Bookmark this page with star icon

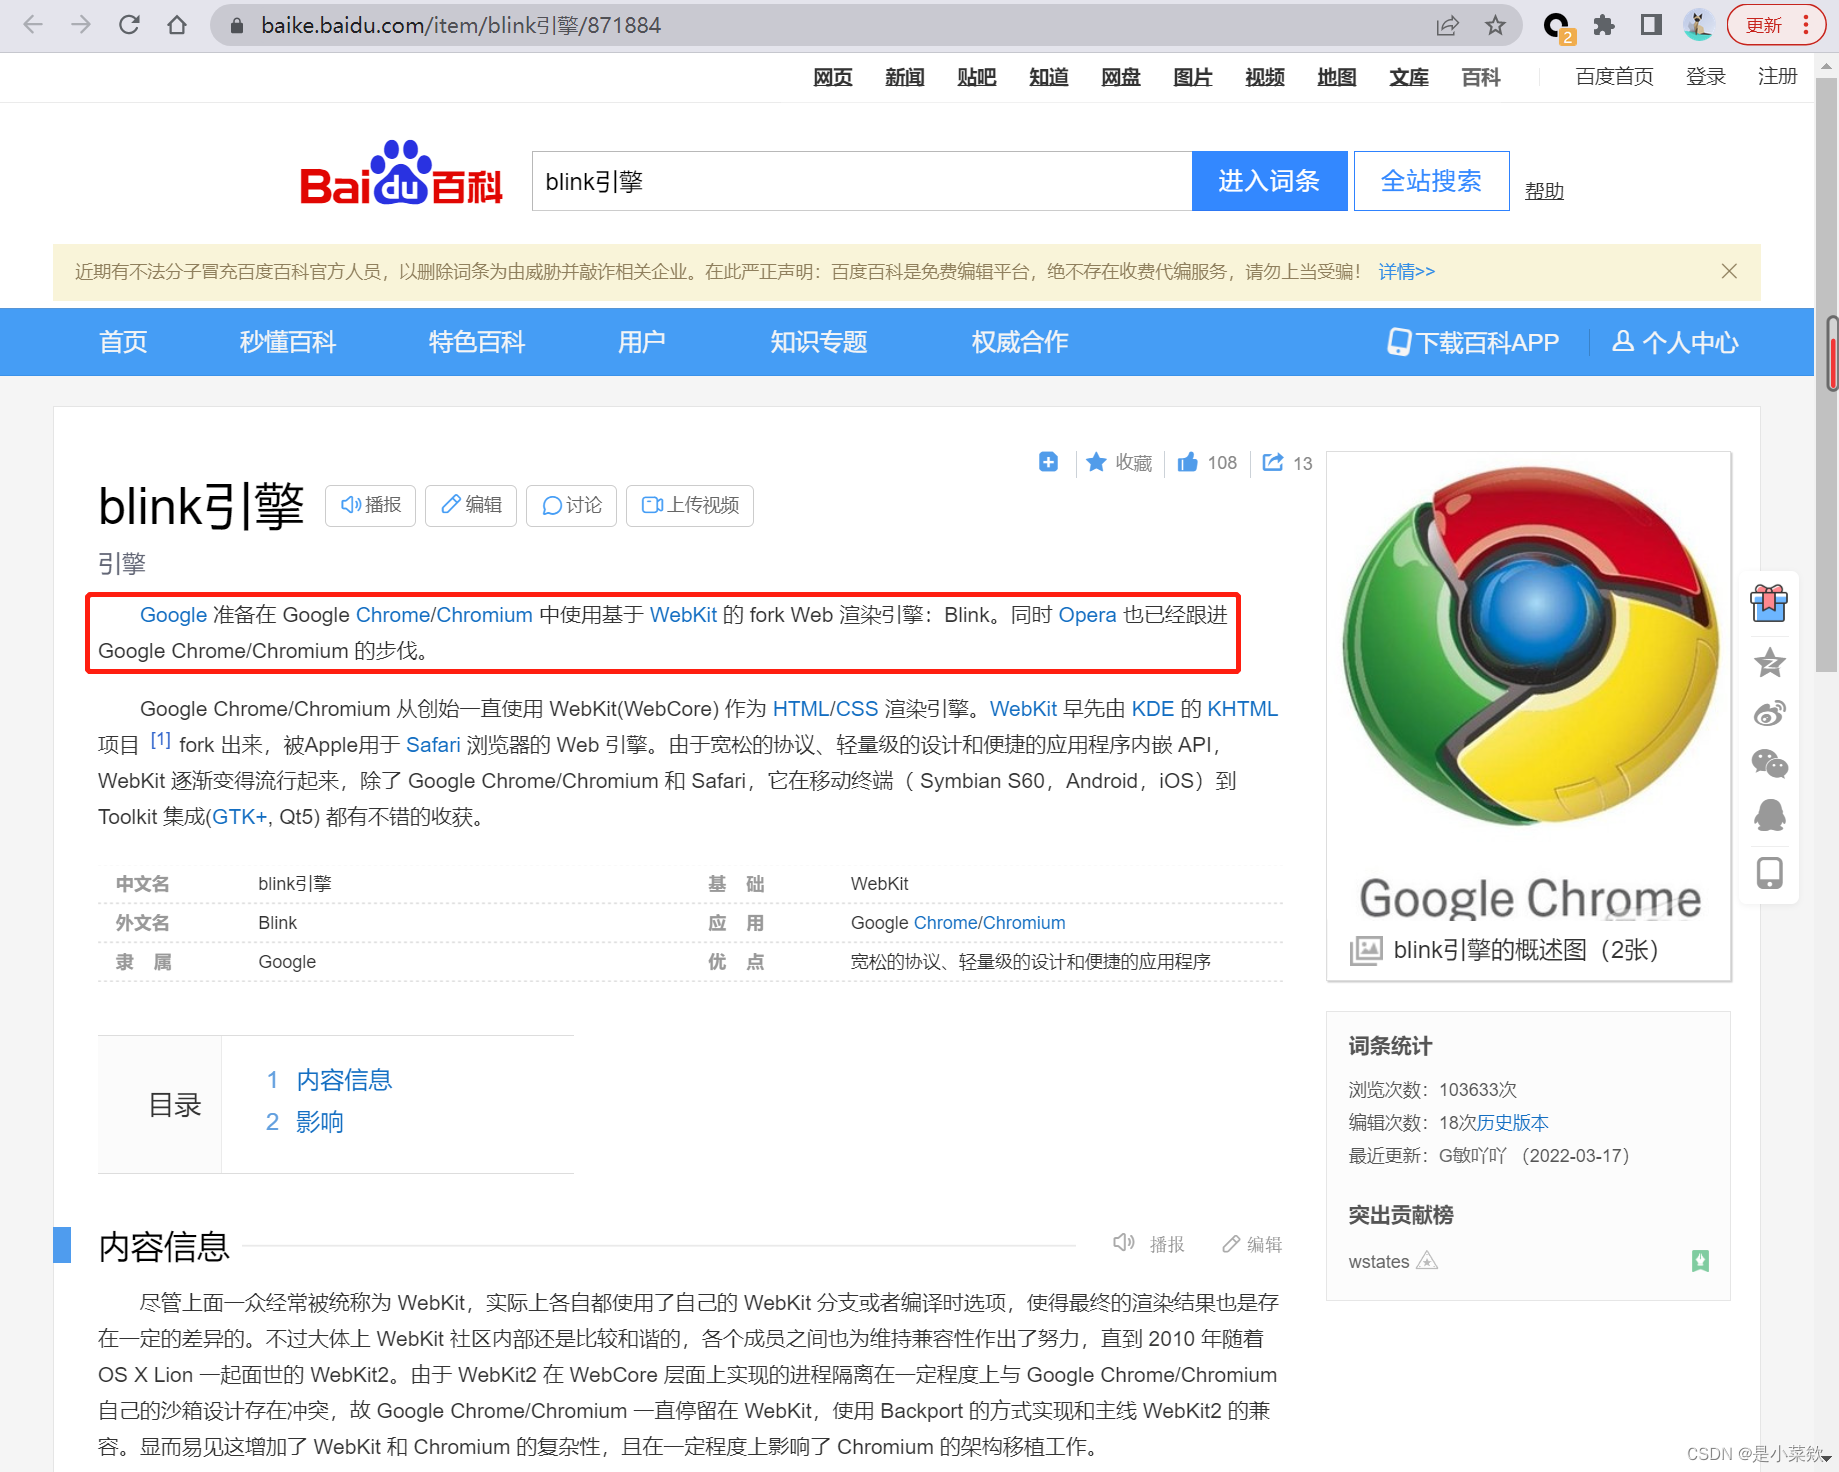click(x=1495, y=25)
